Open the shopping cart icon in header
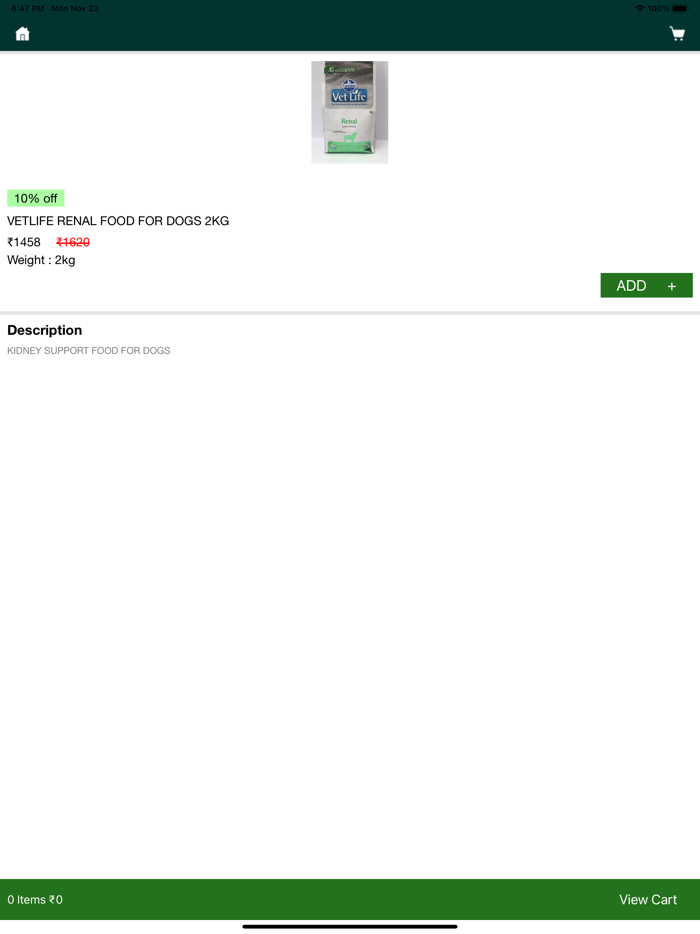Image resolution: width=700 pixels, height=934 pixels. 677,34
